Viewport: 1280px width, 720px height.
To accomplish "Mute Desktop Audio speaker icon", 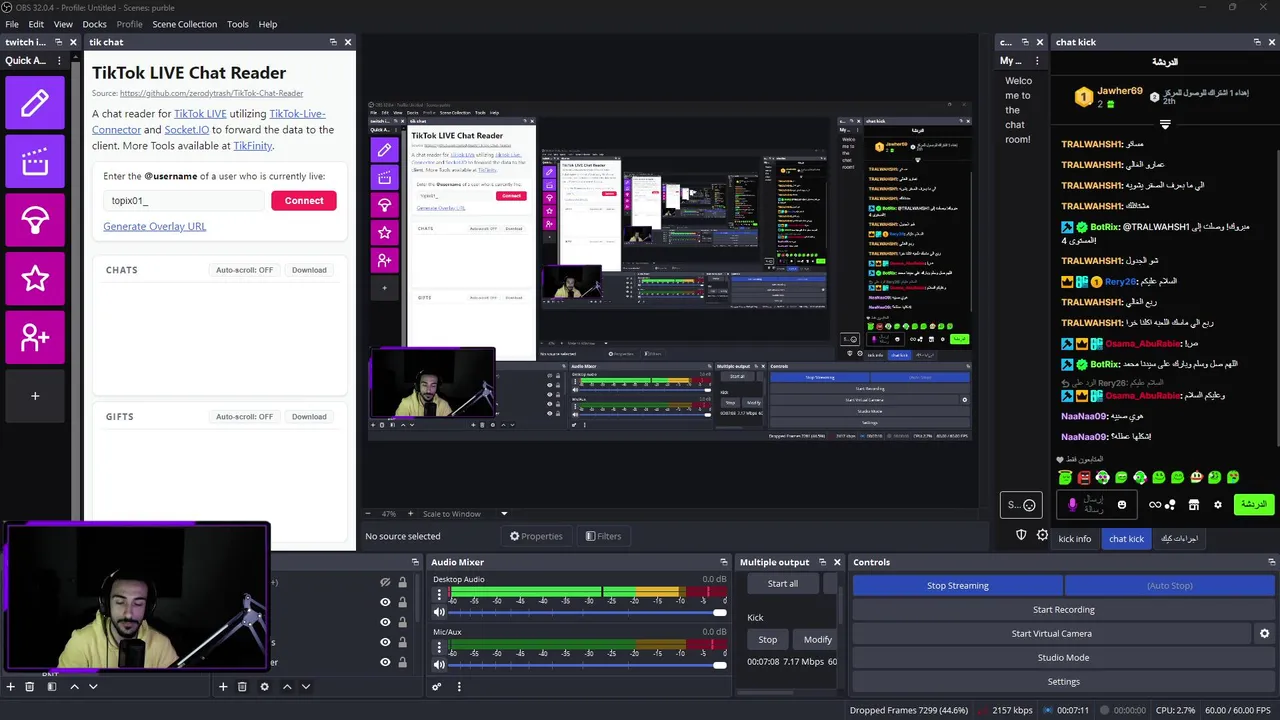I will pos(439,612).
